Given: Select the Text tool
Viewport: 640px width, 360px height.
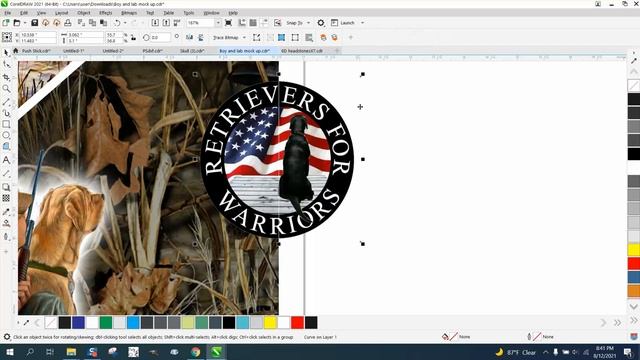Looking at the screenshot, I should click(x=6, y=160).
